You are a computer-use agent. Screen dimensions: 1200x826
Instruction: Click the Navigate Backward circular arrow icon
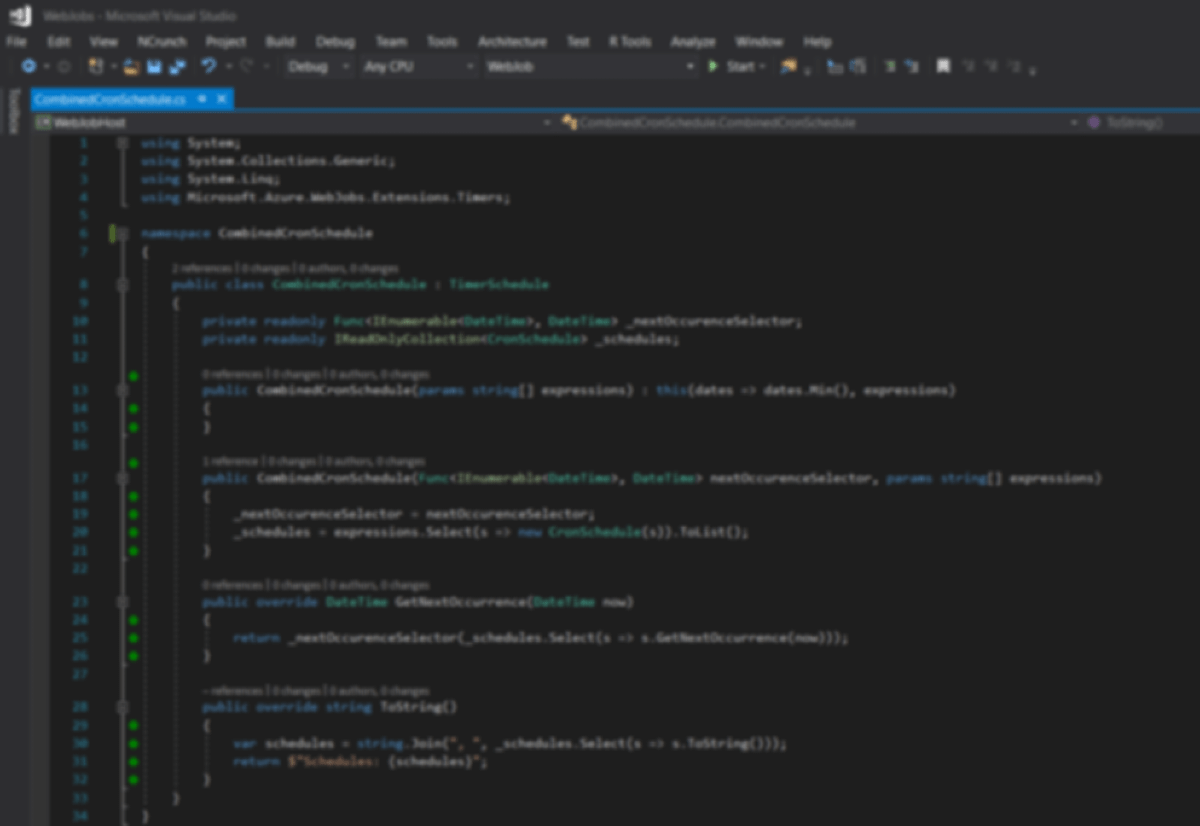click(29, 67)
